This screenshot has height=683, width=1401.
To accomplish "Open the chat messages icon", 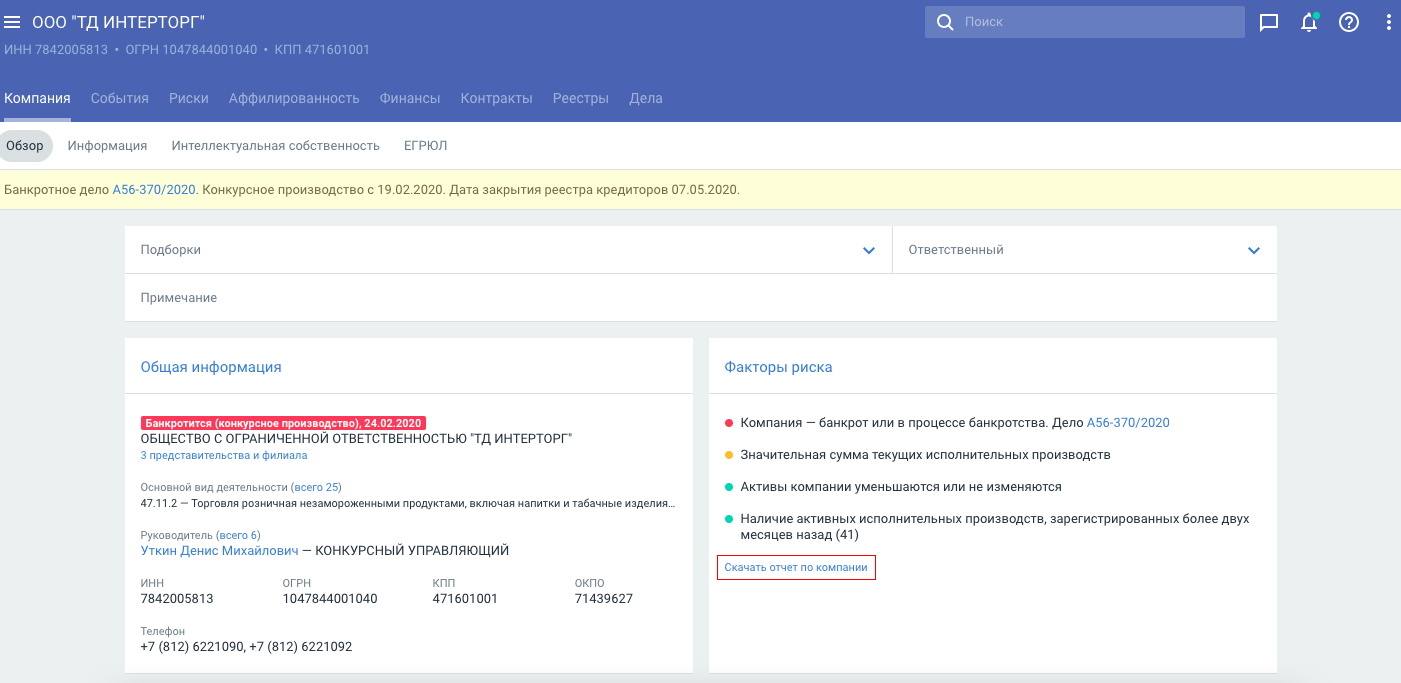I will pos(1269,22).
